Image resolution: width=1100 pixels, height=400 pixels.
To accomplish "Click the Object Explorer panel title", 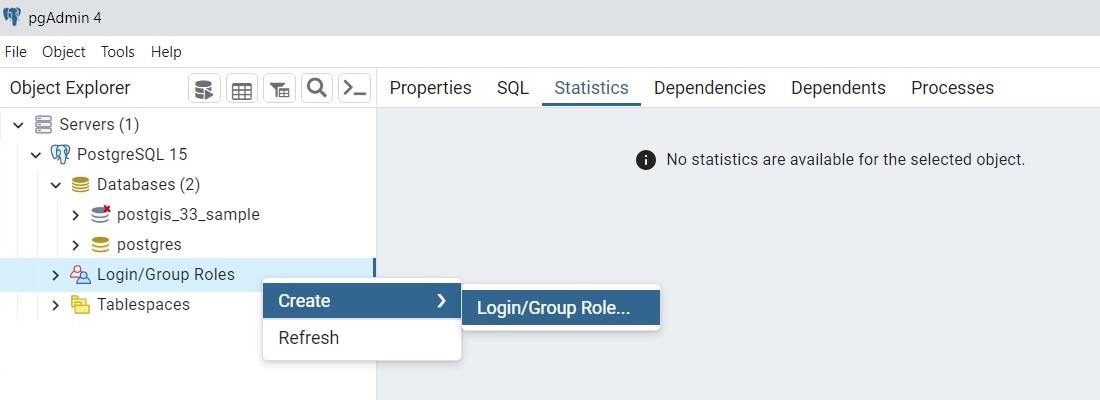I will point(70,88).
